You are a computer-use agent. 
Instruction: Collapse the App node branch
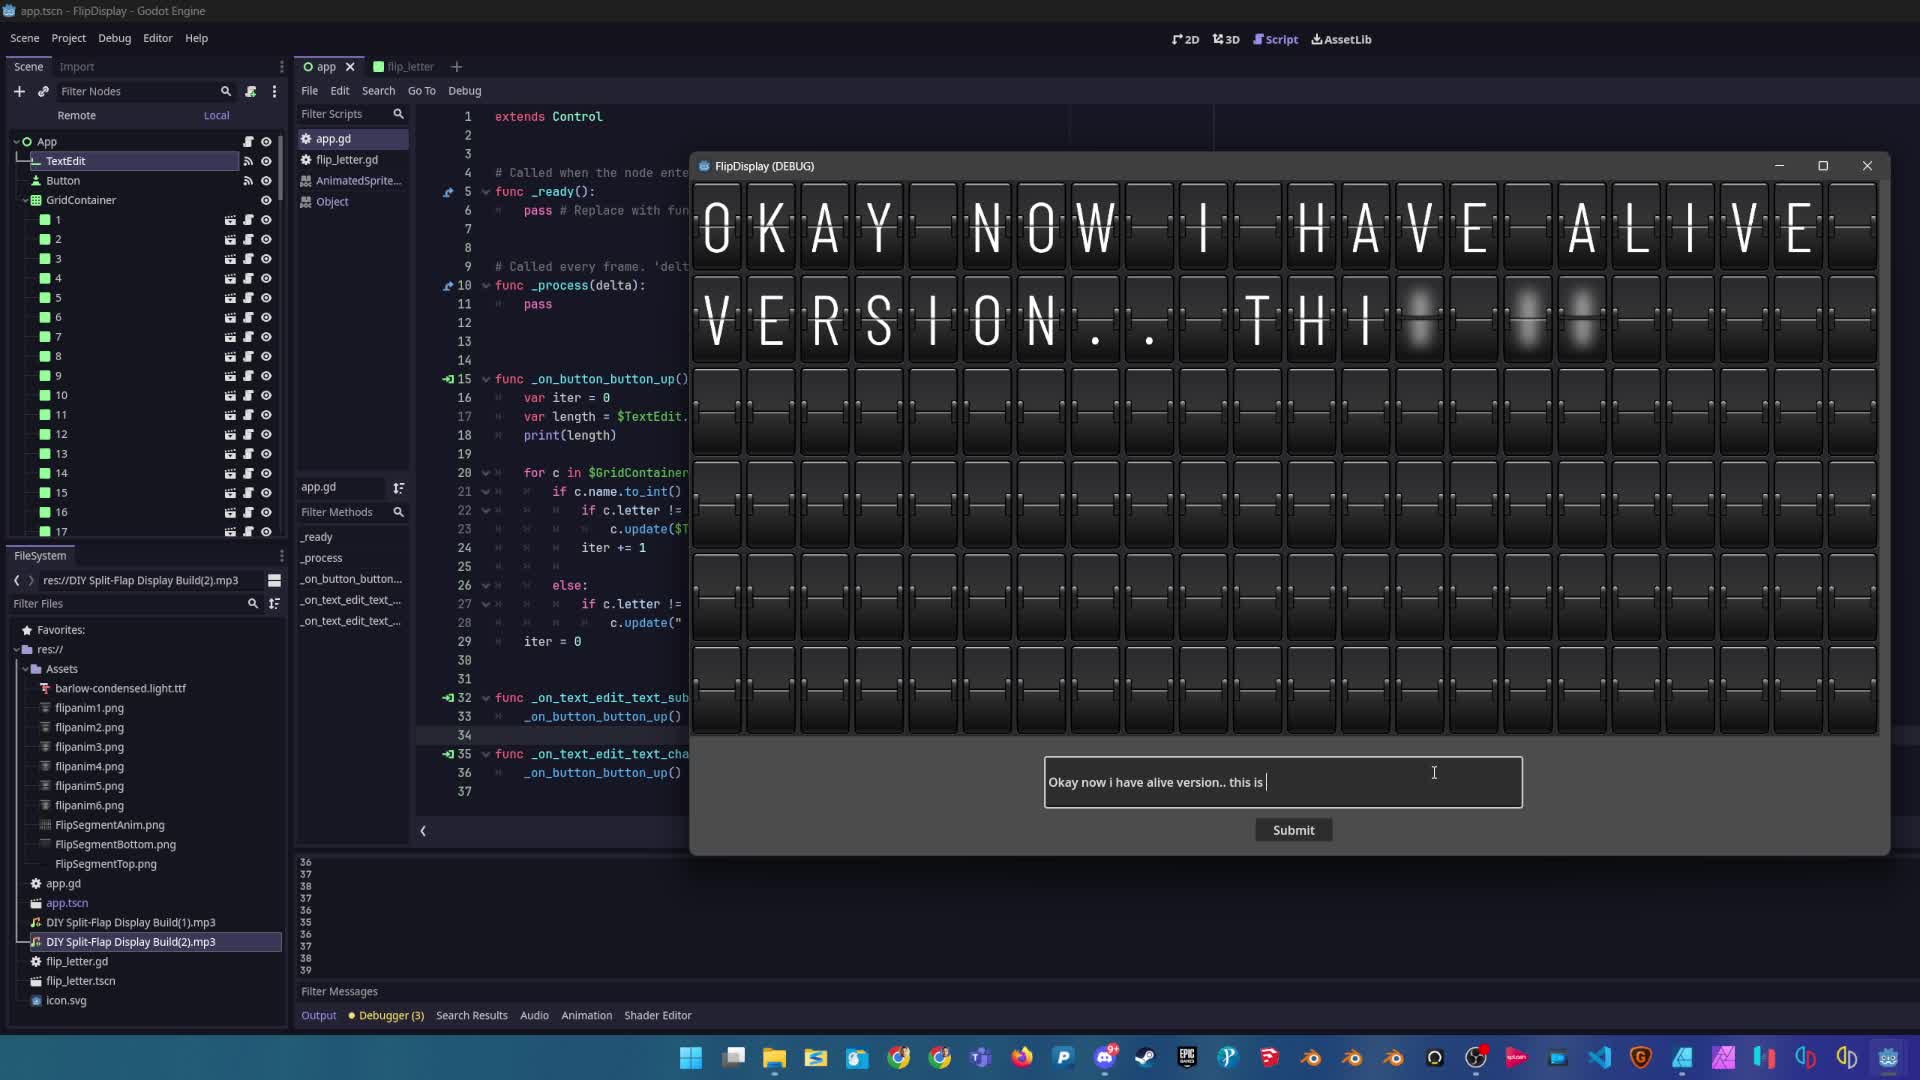[14, 141]
